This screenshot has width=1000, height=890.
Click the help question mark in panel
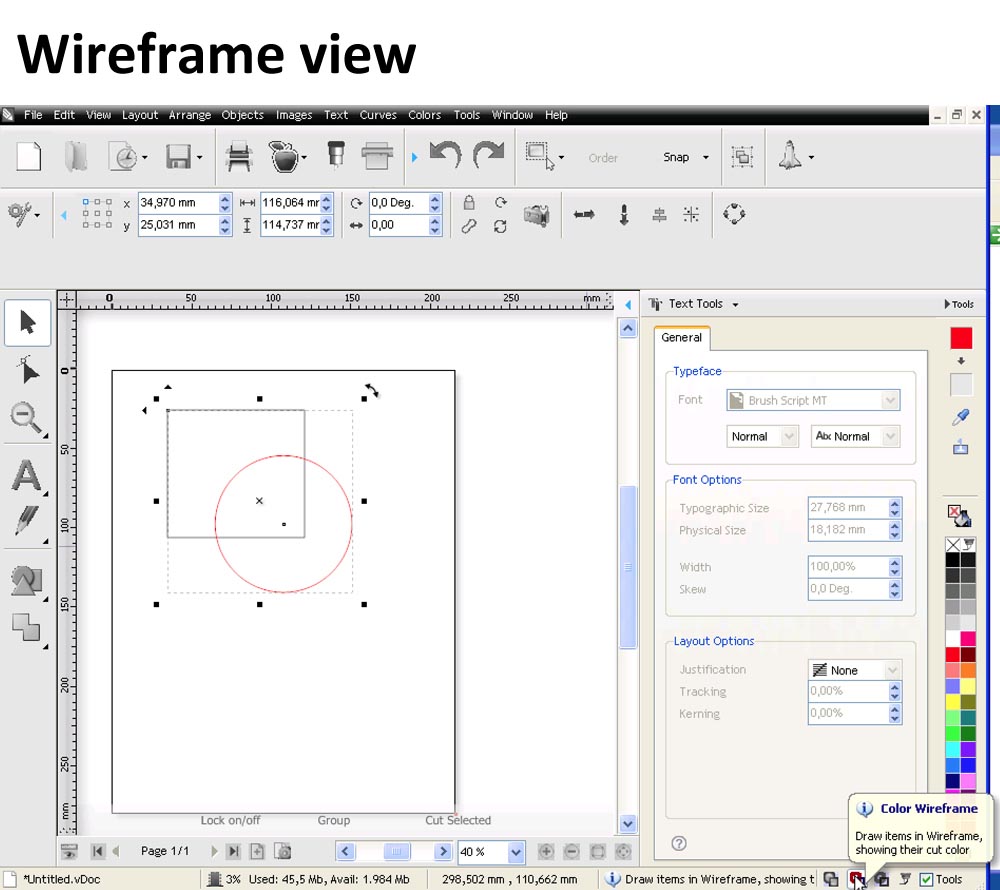point(679,843)
